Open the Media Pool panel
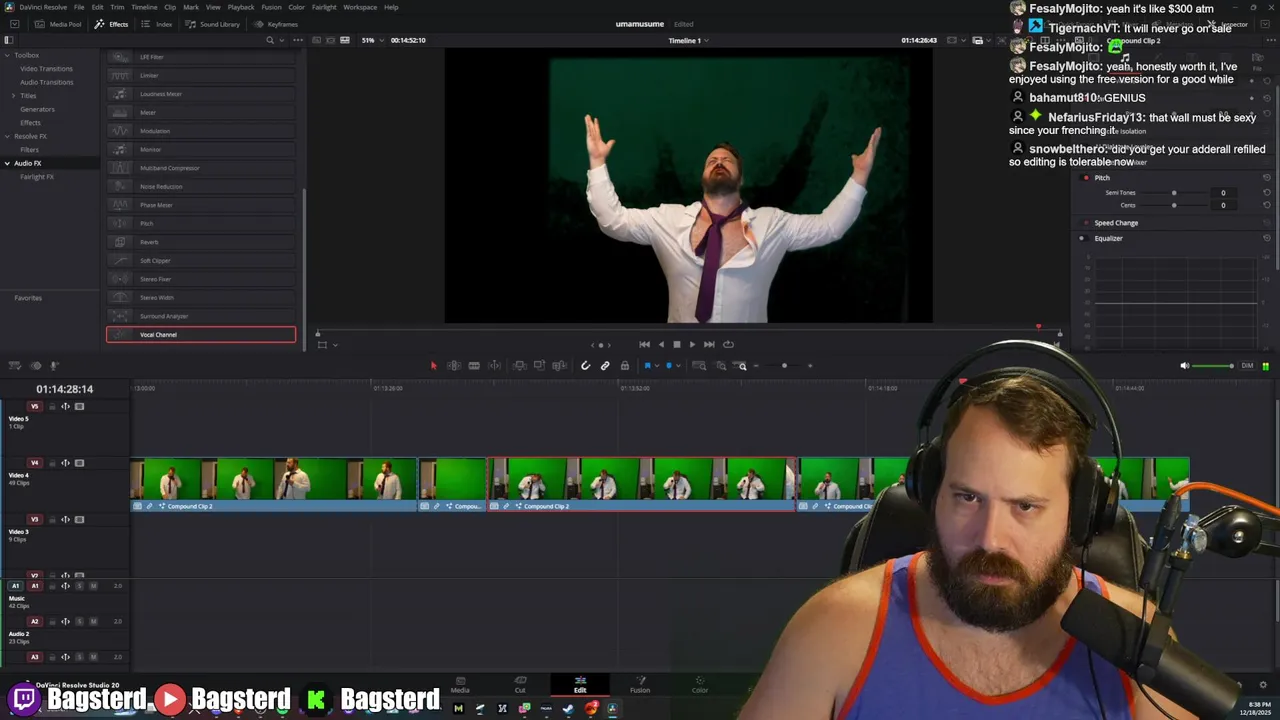This screenshot has height=720, width=1280. click(58, 24)
